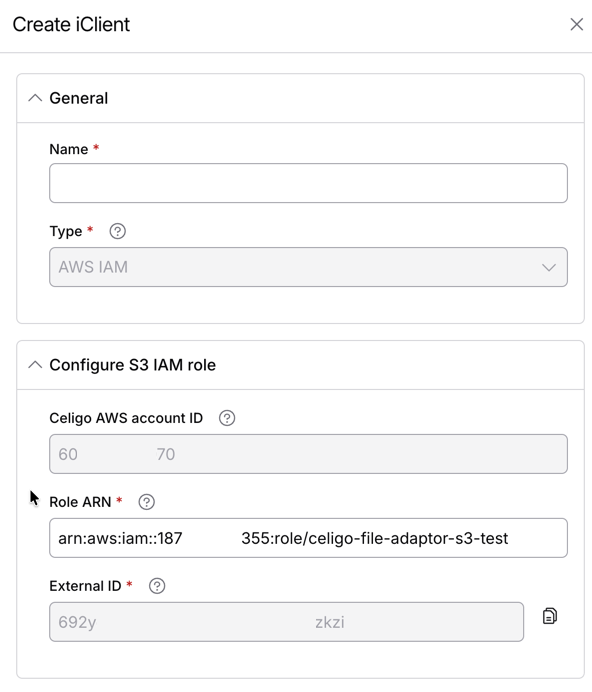Click the Create iClient title
592x692 pixels.
71,24
